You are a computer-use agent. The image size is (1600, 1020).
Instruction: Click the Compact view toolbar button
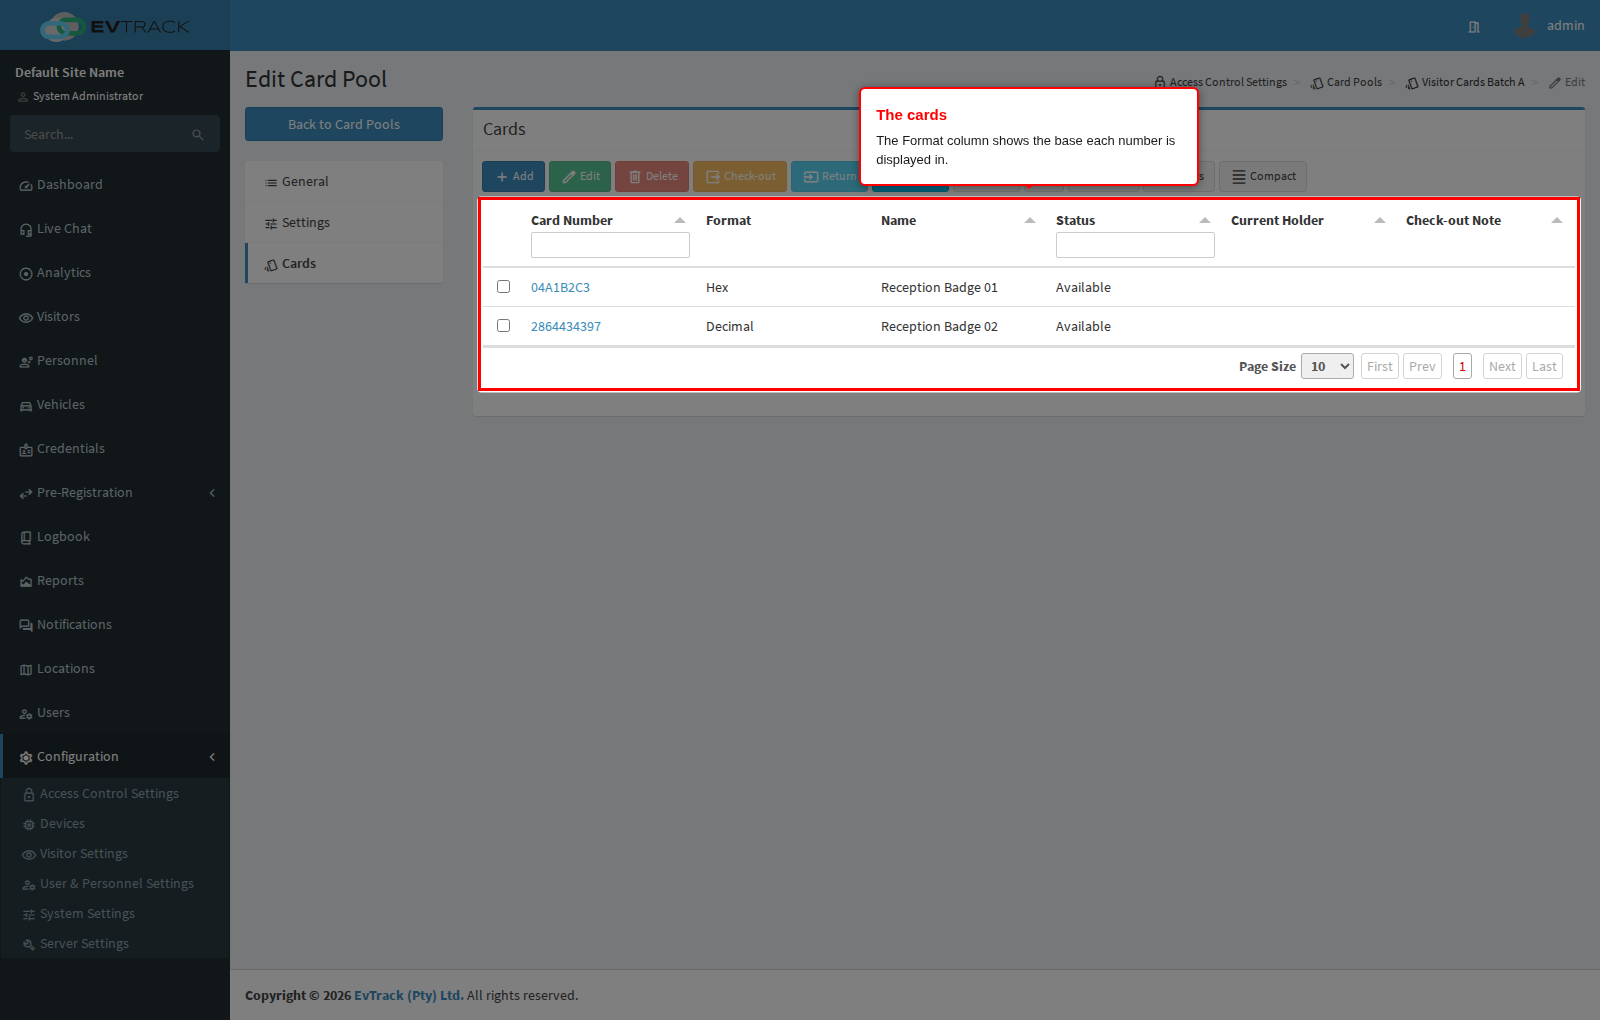coord(1263,177)
